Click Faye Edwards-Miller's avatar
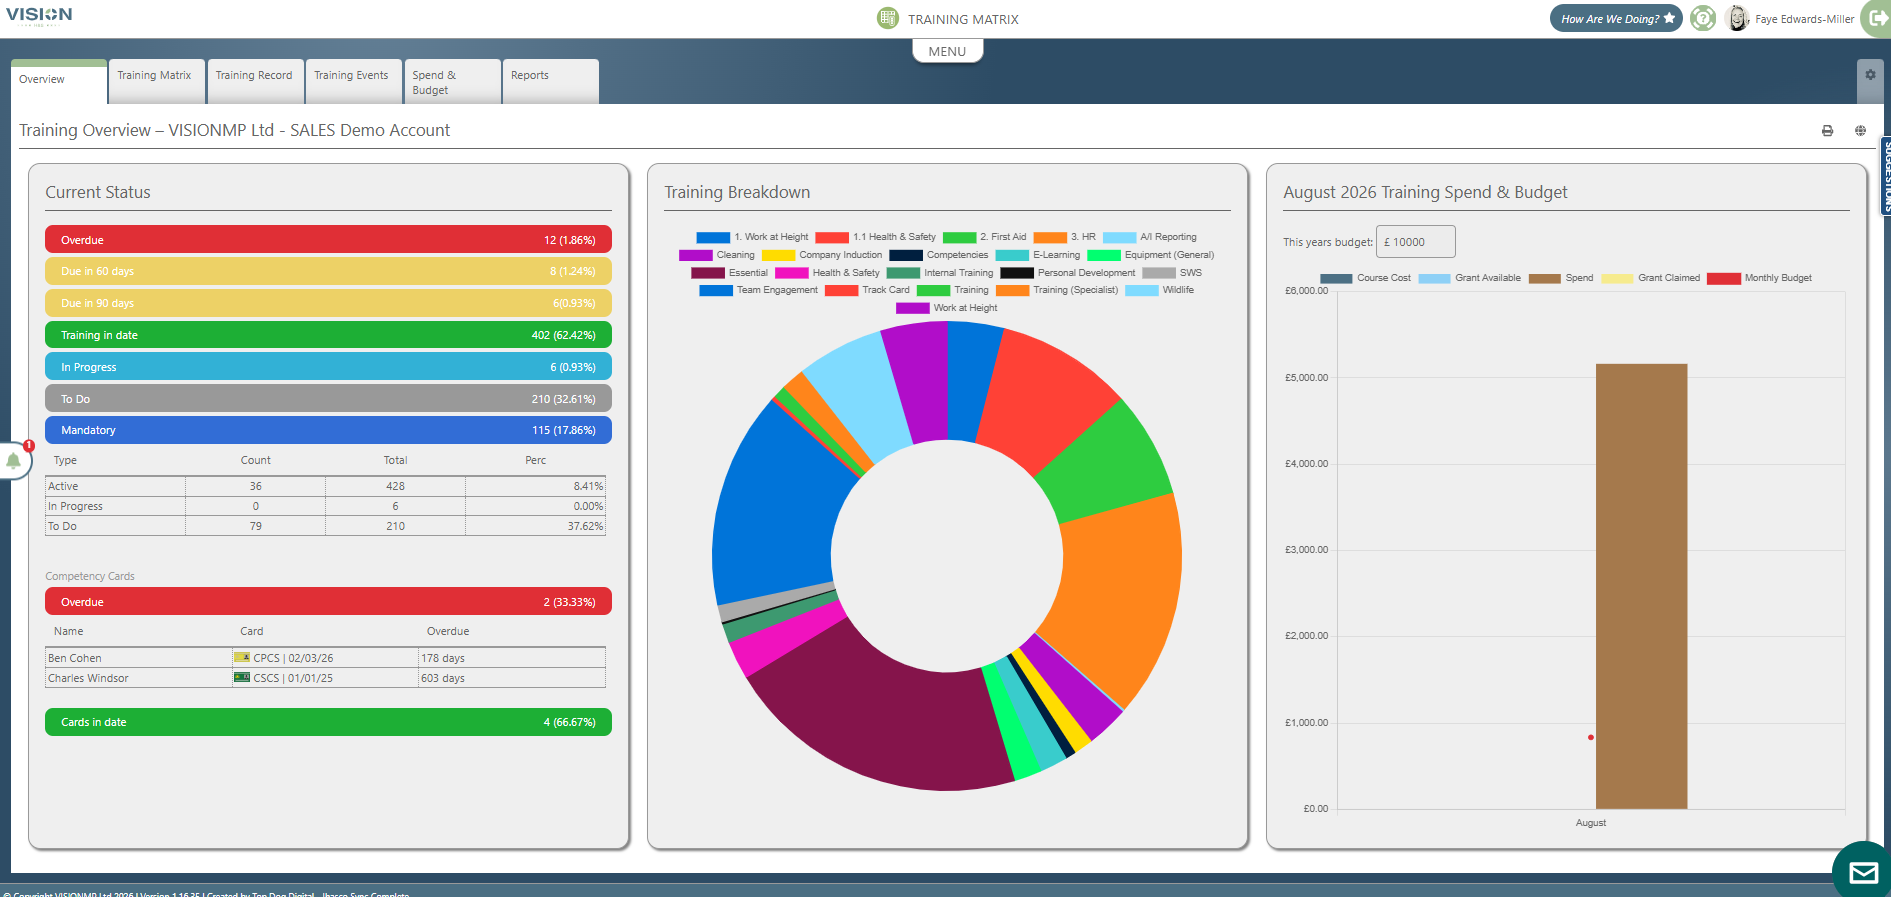This screenshot has width=1891, height=897. (1738, 18)
